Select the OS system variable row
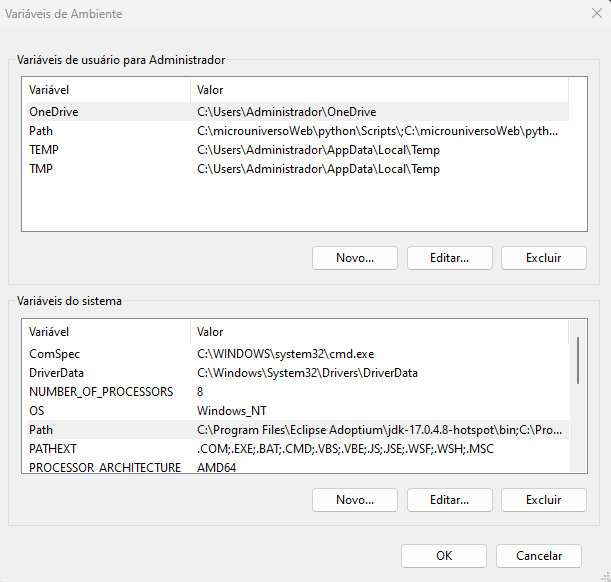Viewport: 611px width, 582px height. coord(298,411)
